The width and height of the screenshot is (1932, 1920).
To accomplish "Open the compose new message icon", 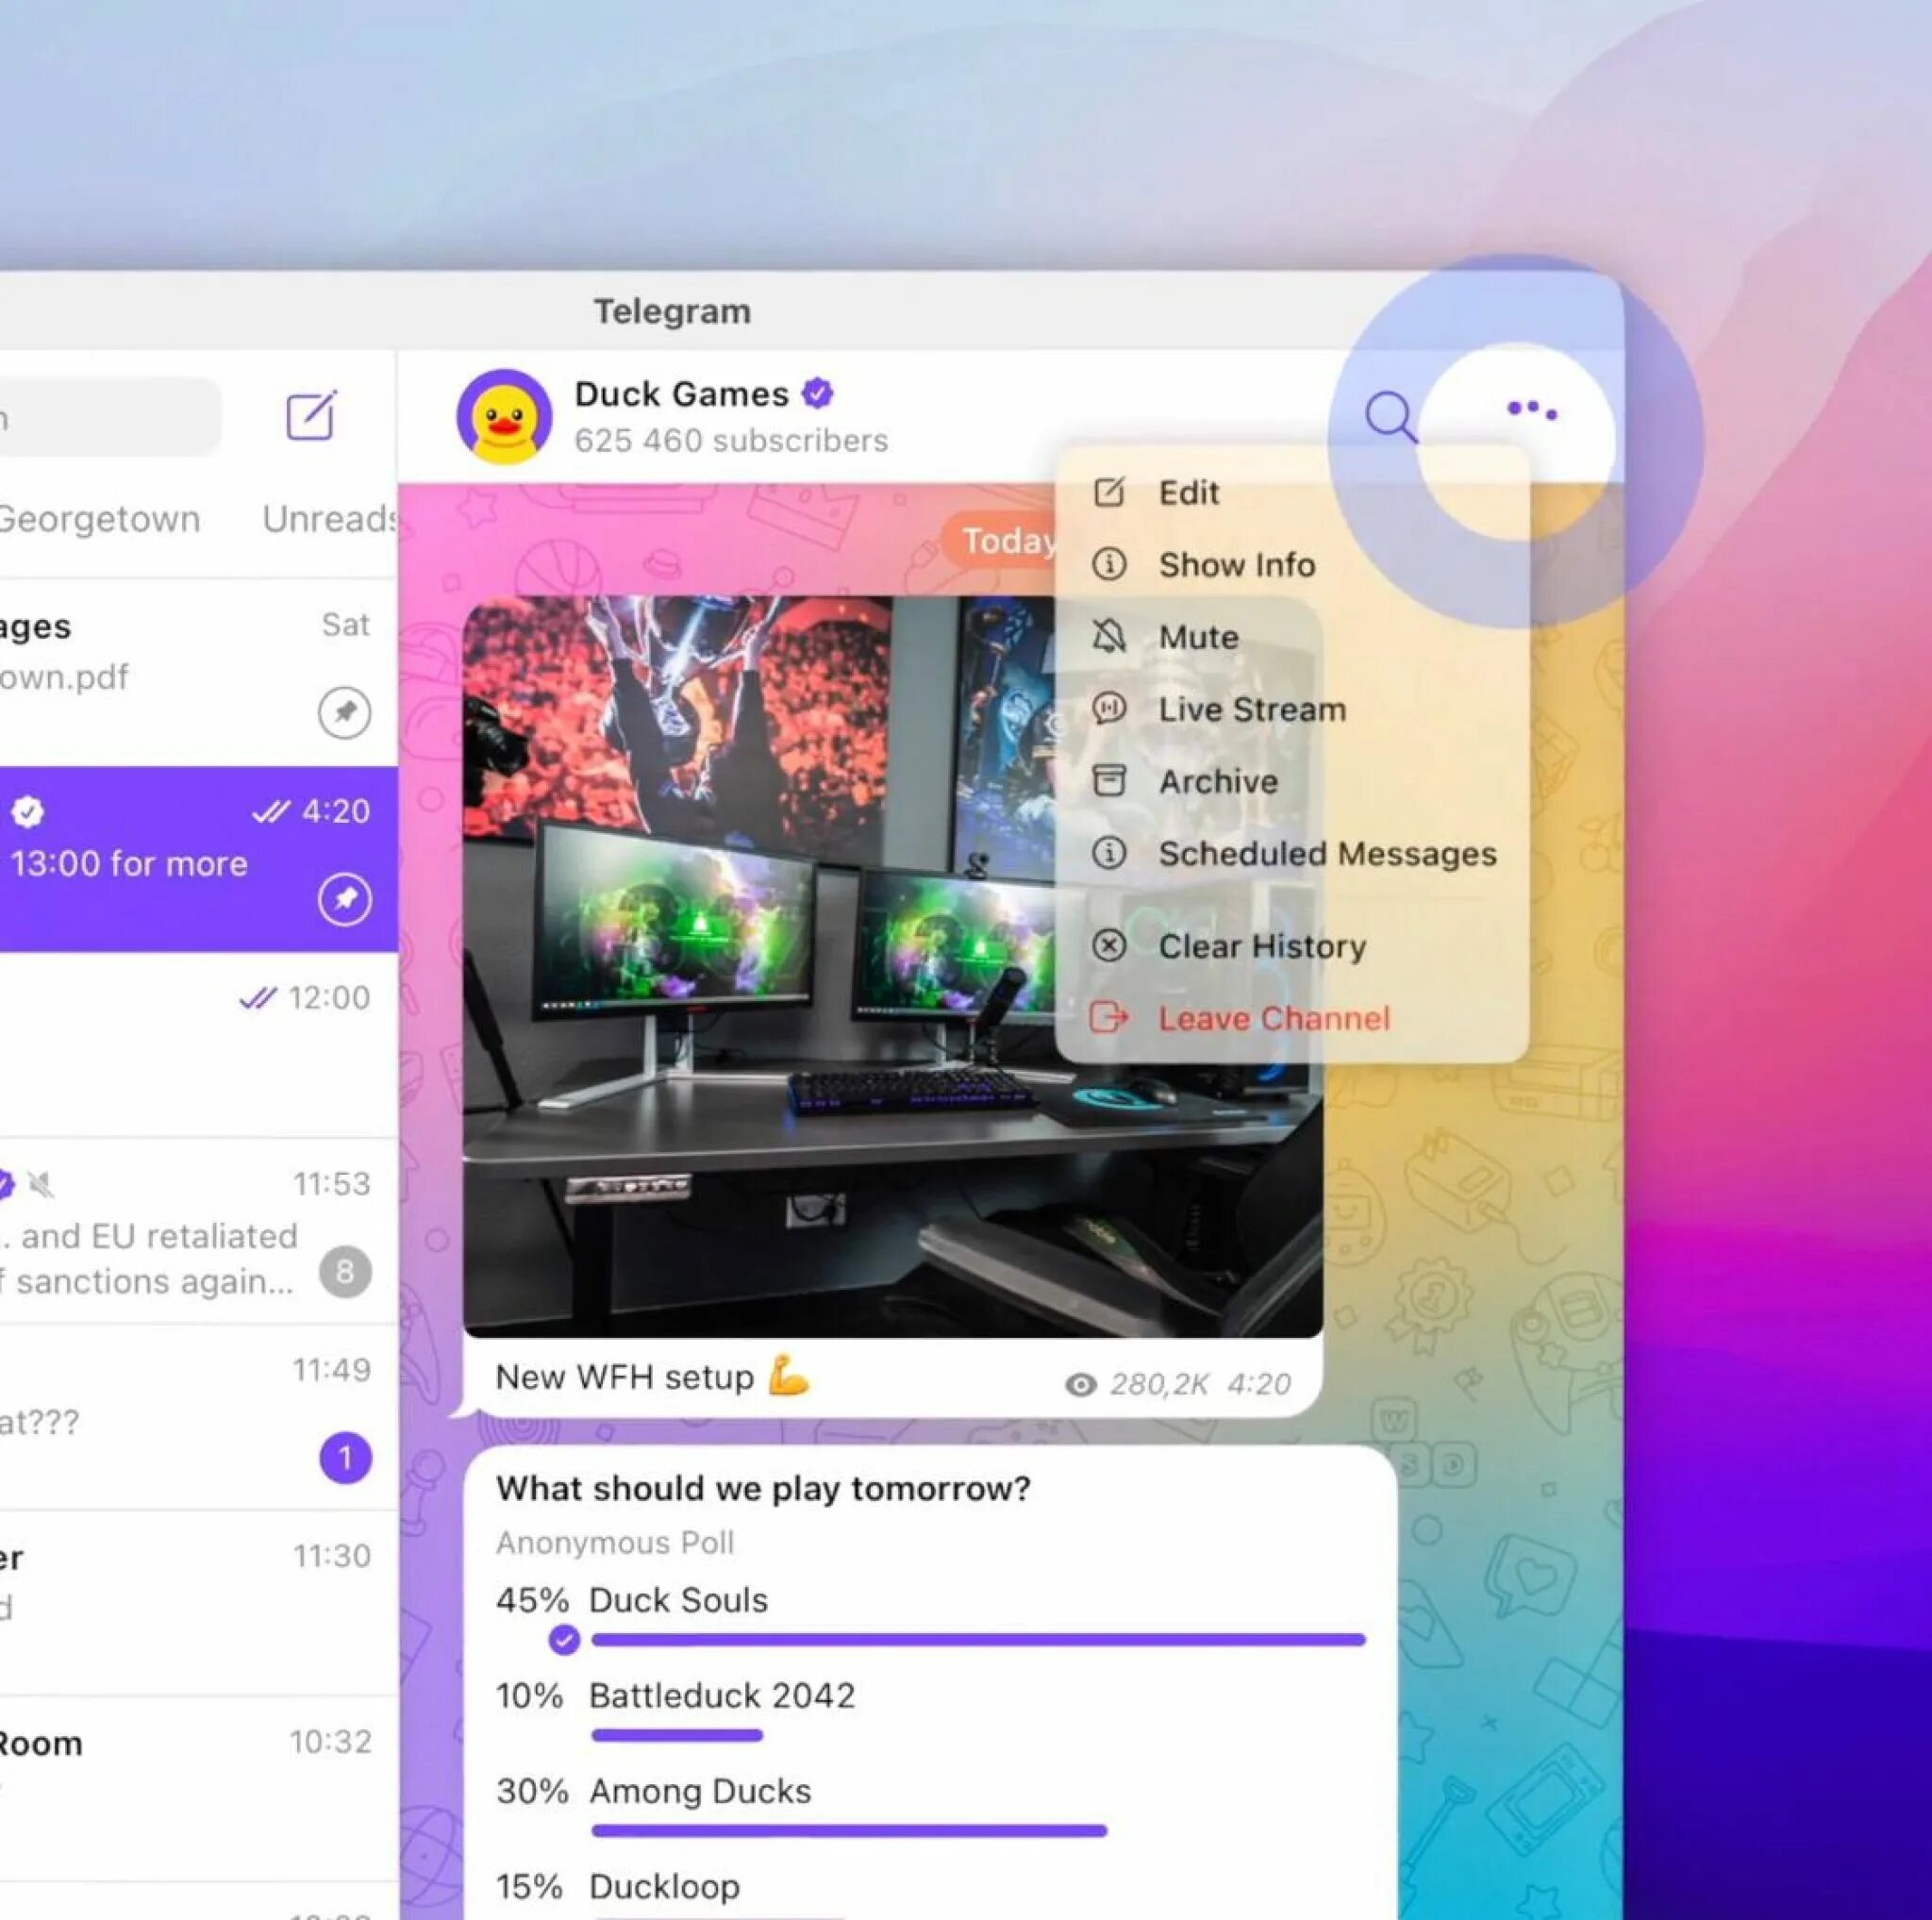I will click(312, 415).
